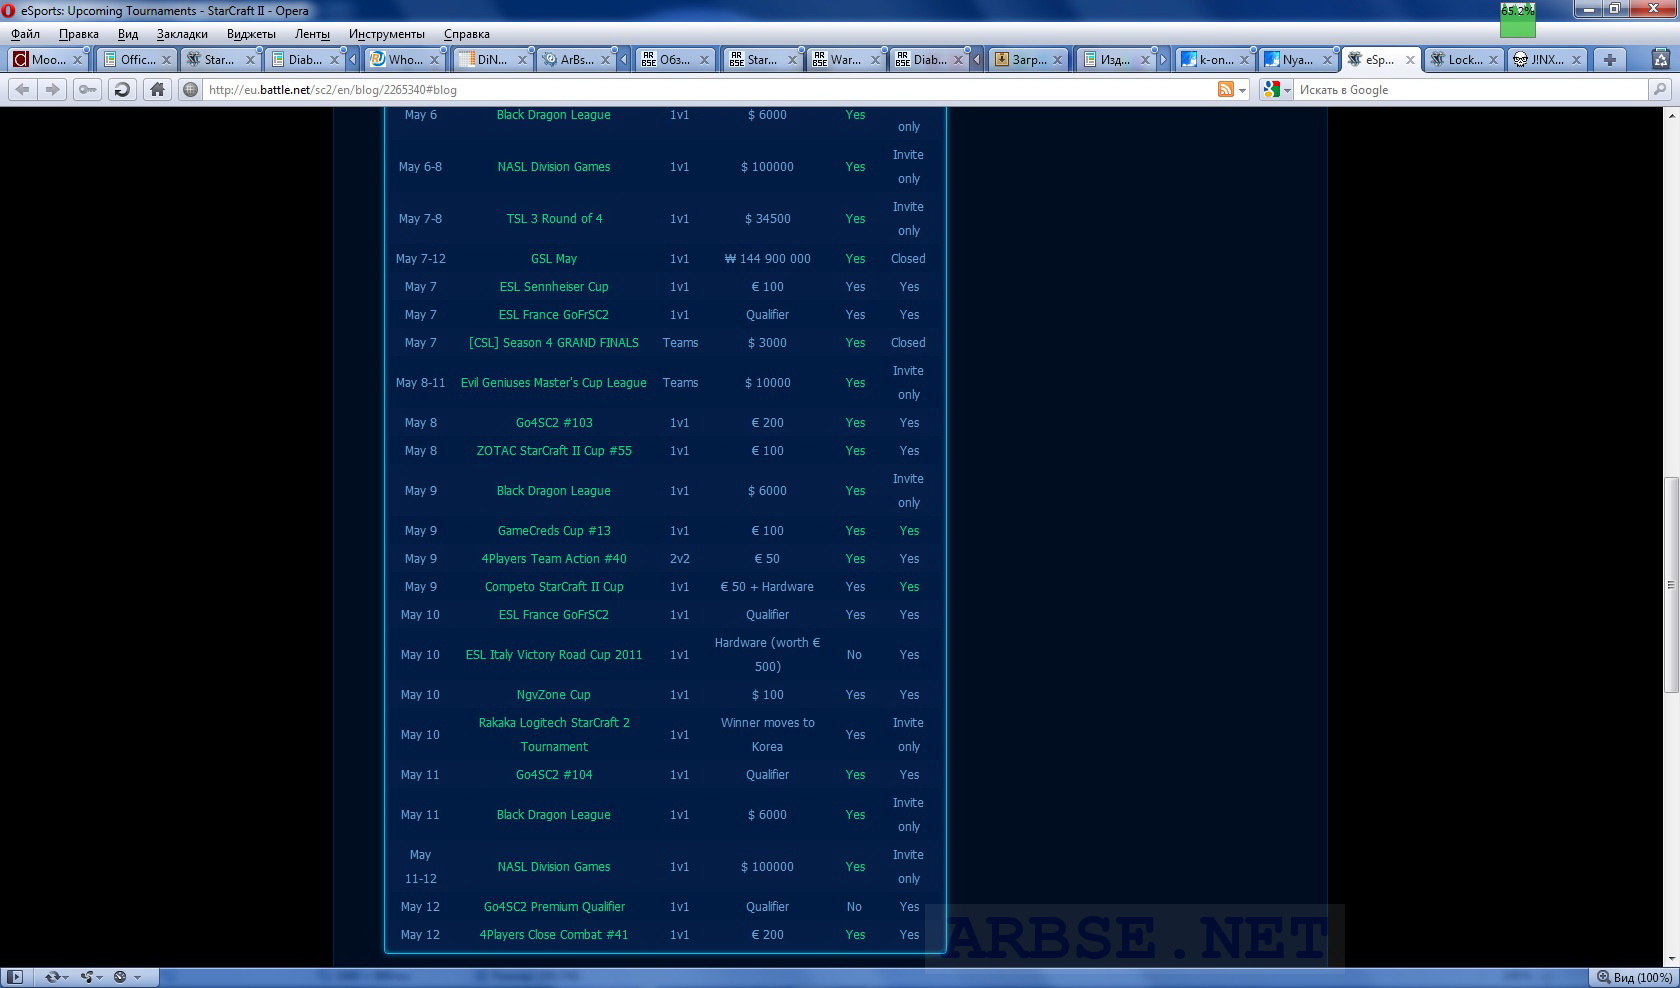This screenshot has width=1680, height=988.
Task: Go back using the Back arrow button
Action: point(22,90)
